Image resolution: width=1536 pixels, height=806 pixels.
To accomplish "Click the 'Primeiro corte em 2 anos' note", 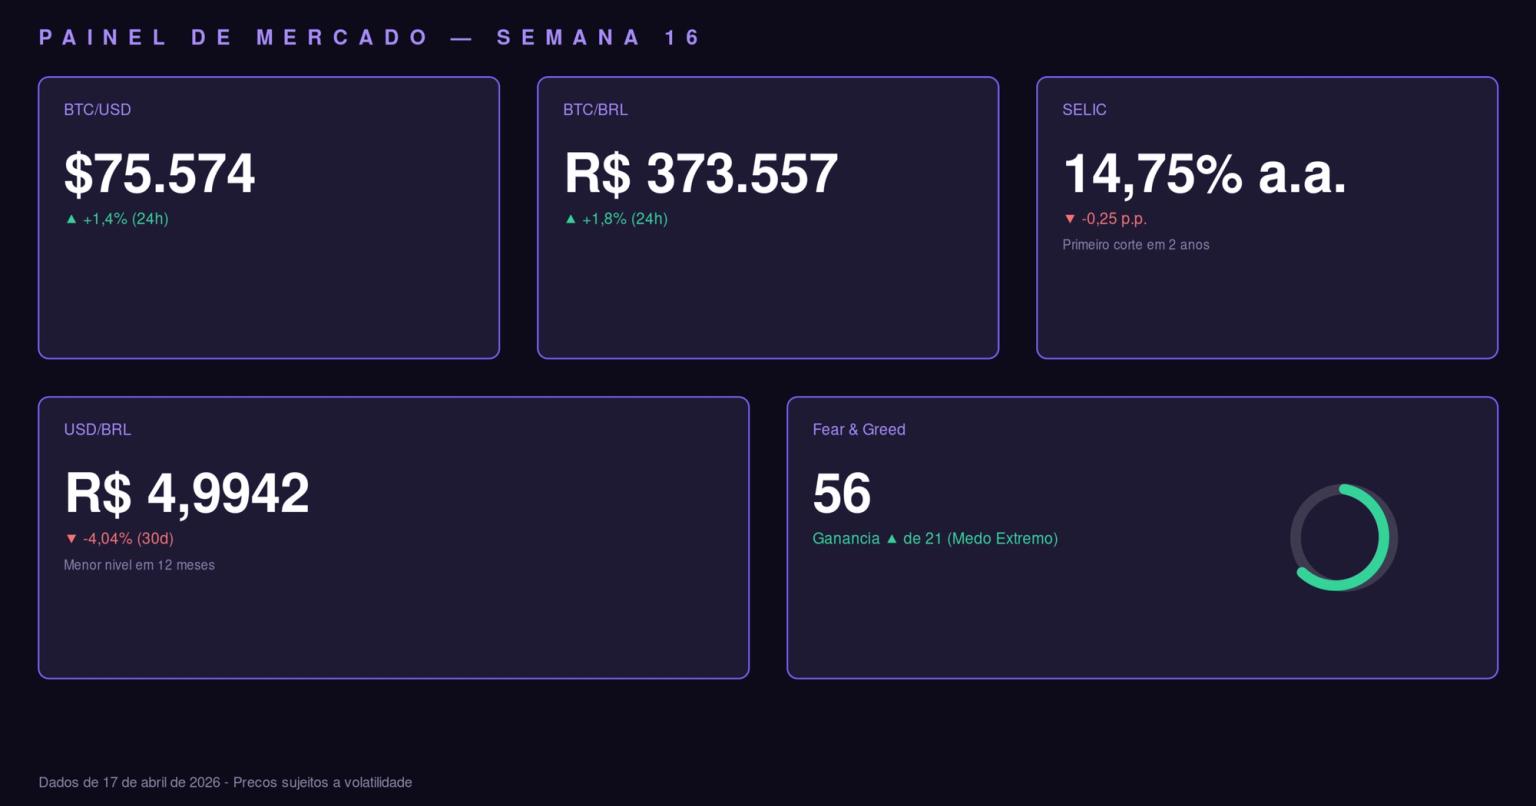I will click(x=1136, y=245).
